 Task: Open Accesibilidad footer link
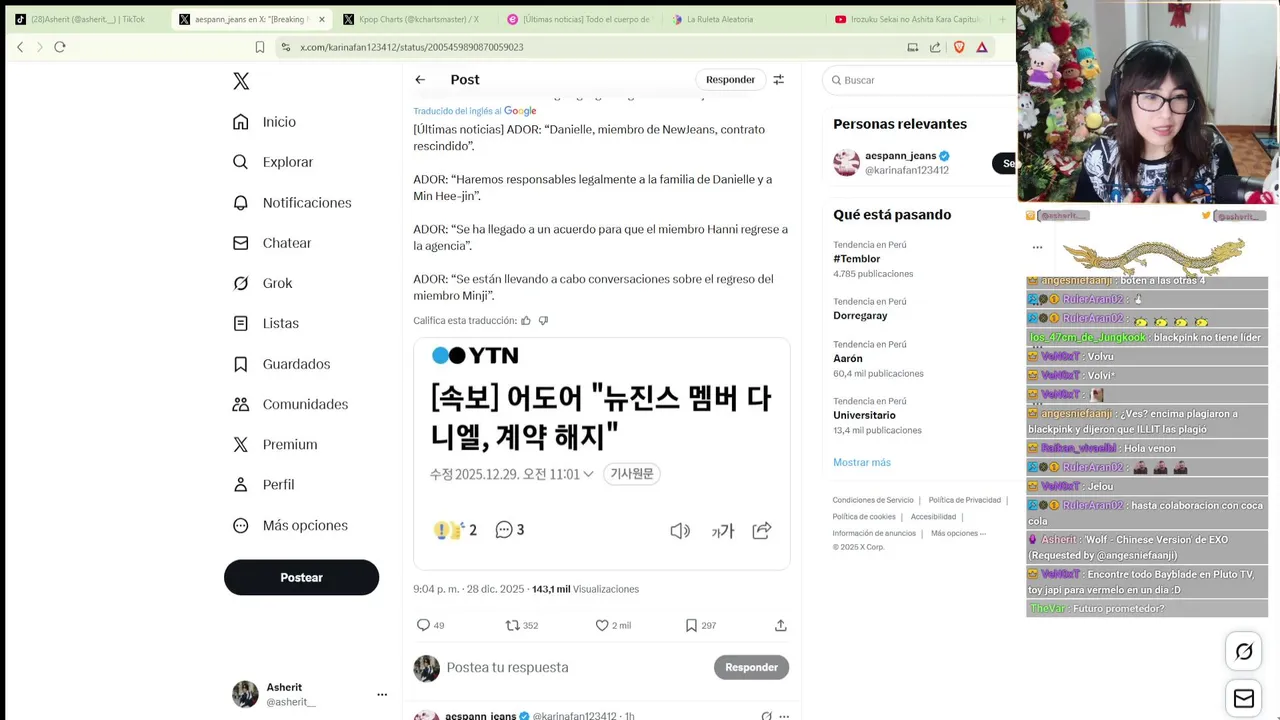(x=933, y=517)
